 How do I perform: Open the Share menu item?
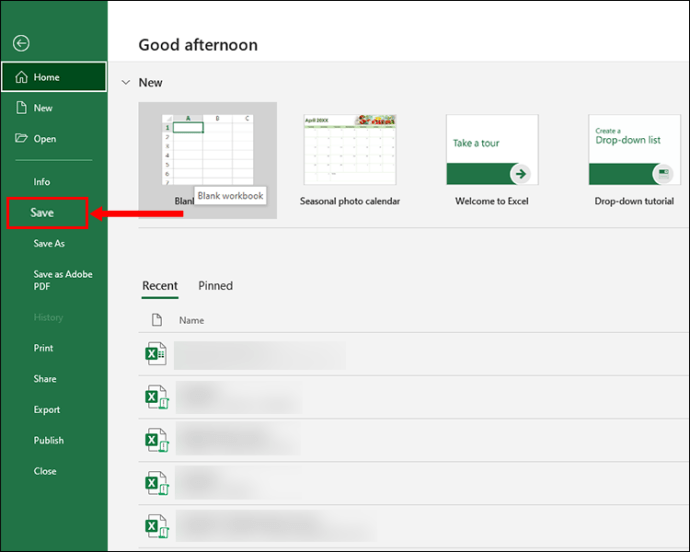[x=45, y=379]
